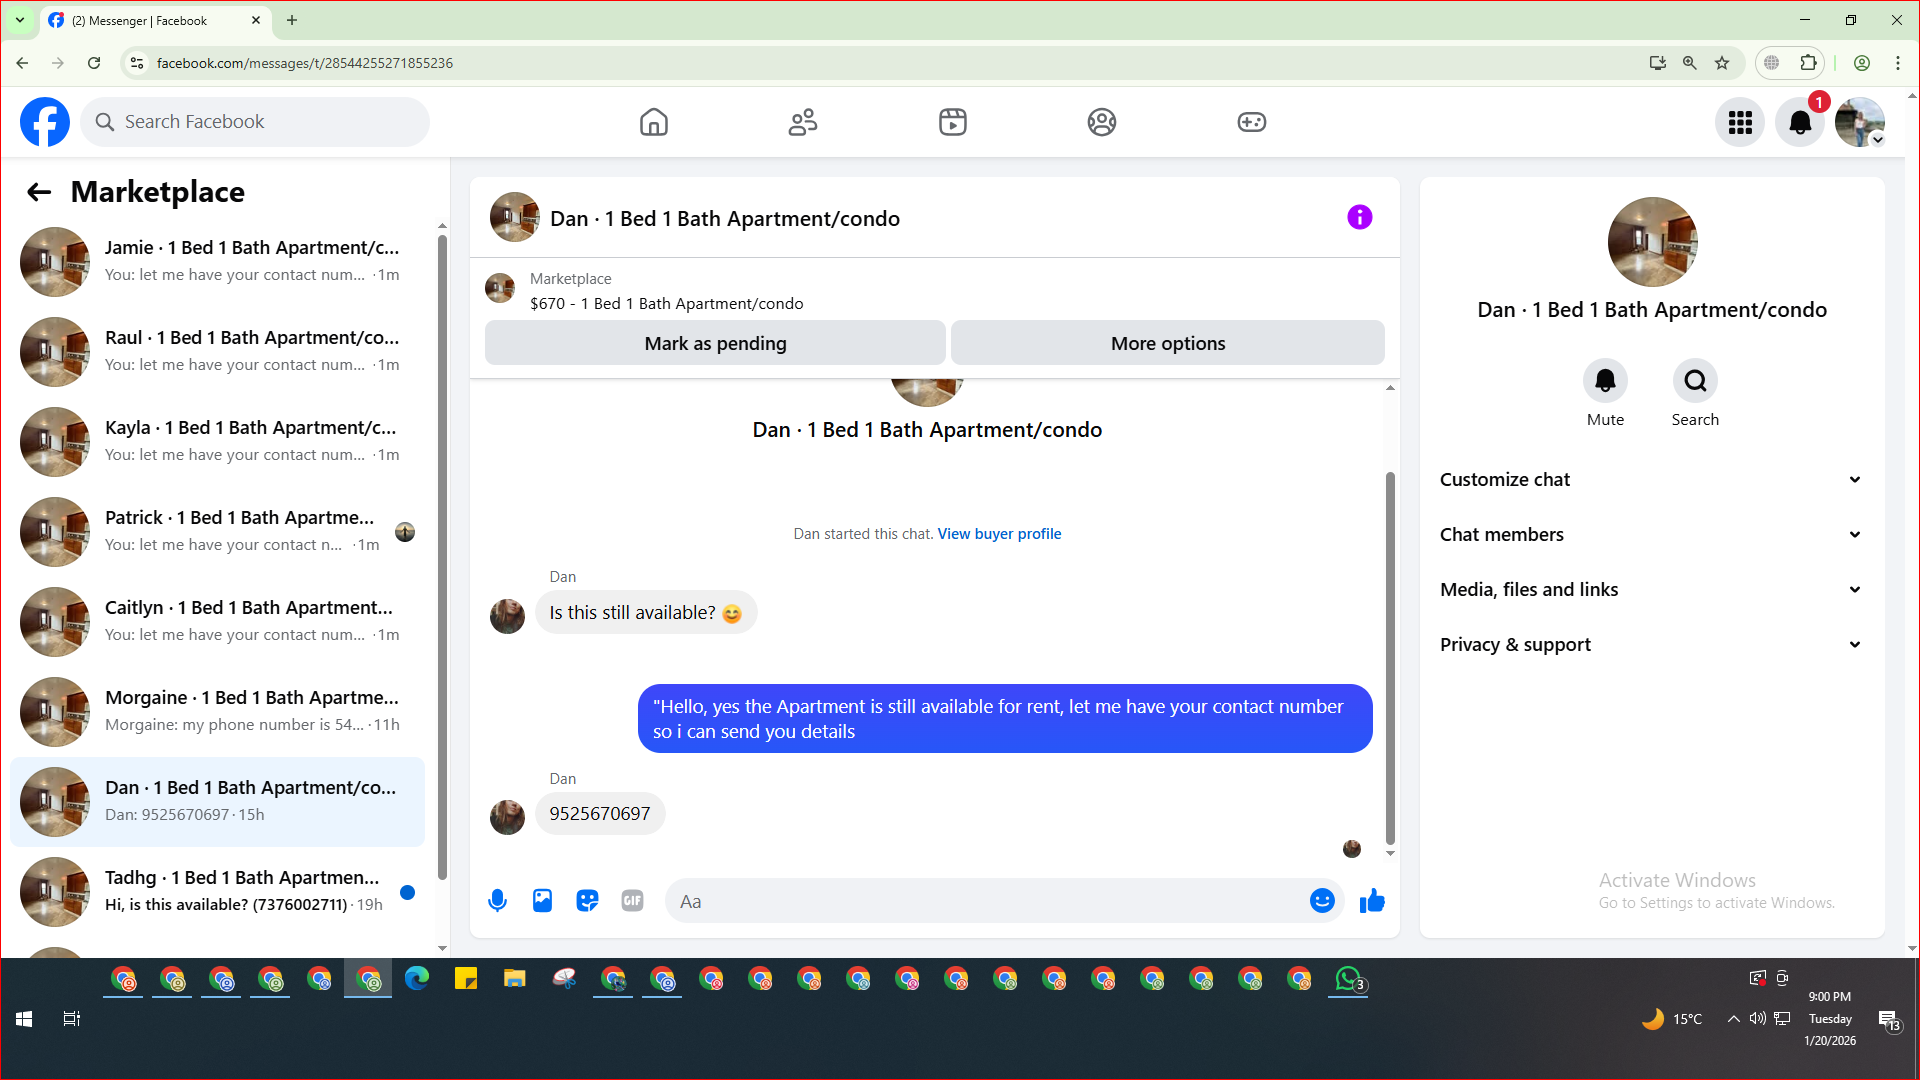Image resolution: width=1920 pixels, height=1080 pixels.
Task: Open Facebook Home feed icon
Action: pyautogui.click(x=653, y=122)
